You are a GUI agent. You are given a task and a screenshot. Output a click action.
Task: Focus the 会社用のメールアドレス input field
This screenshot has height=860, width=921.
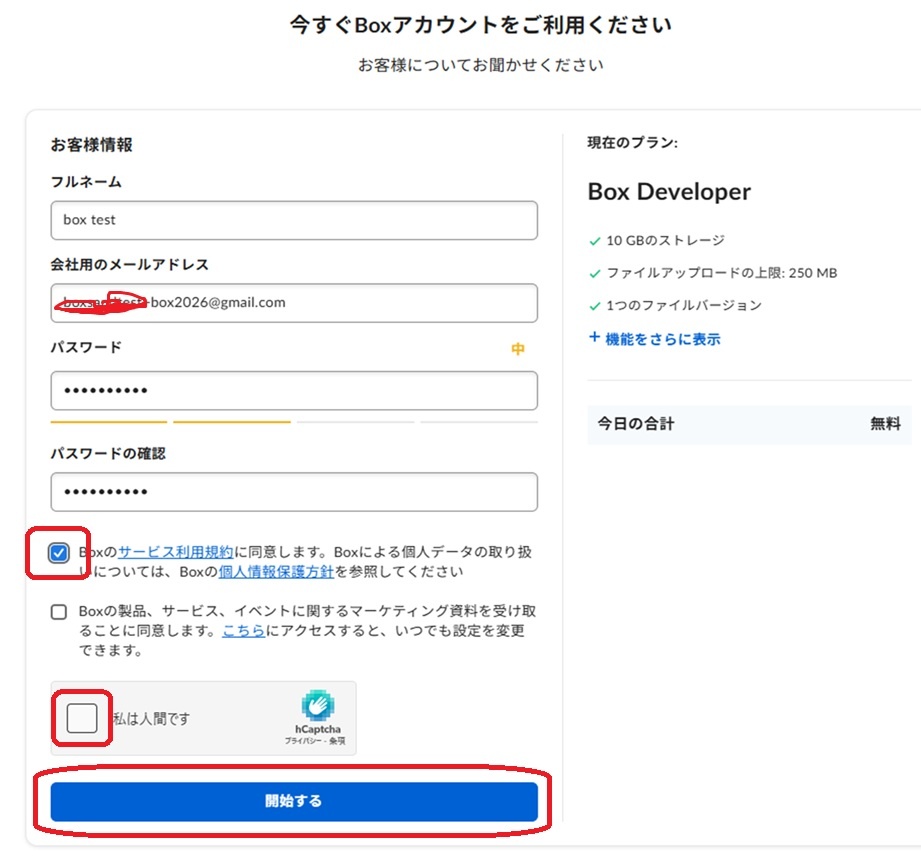294,303
